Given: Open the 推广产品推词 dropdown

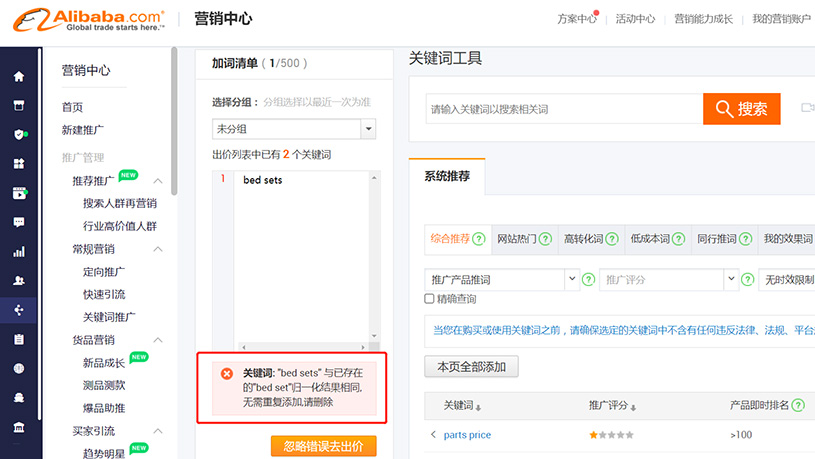Looking at the screenshot, I should pos(502,280).
